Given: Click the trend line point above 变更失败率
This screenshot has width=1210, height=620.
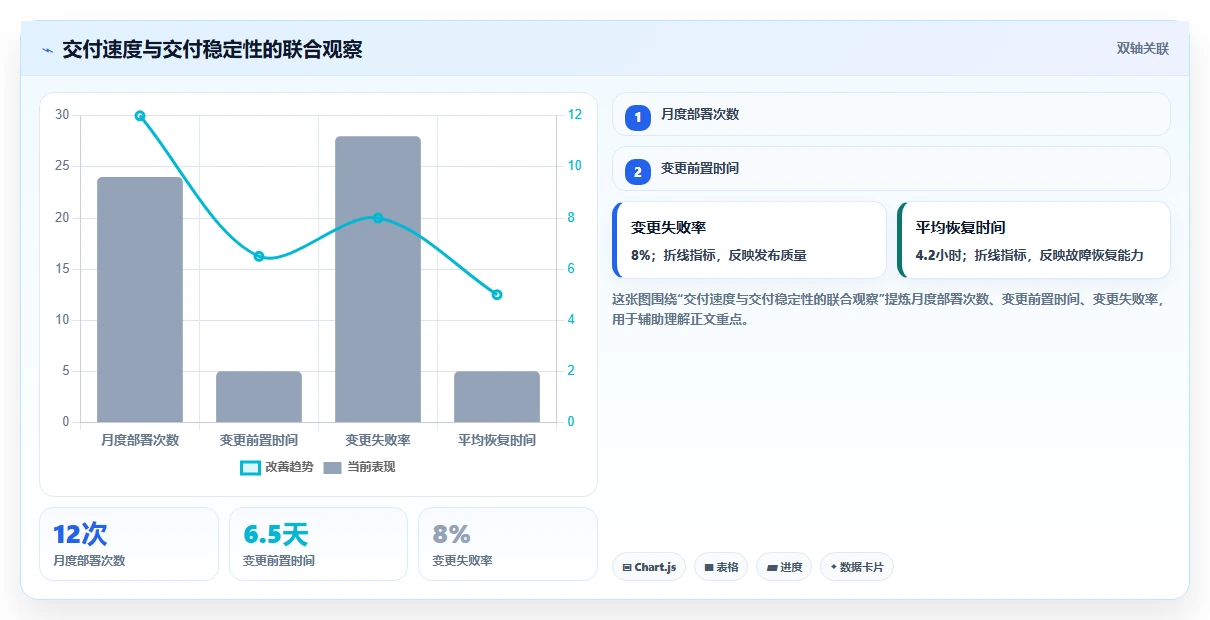Looking at the screenshot, I should click(x=378, y=218).
